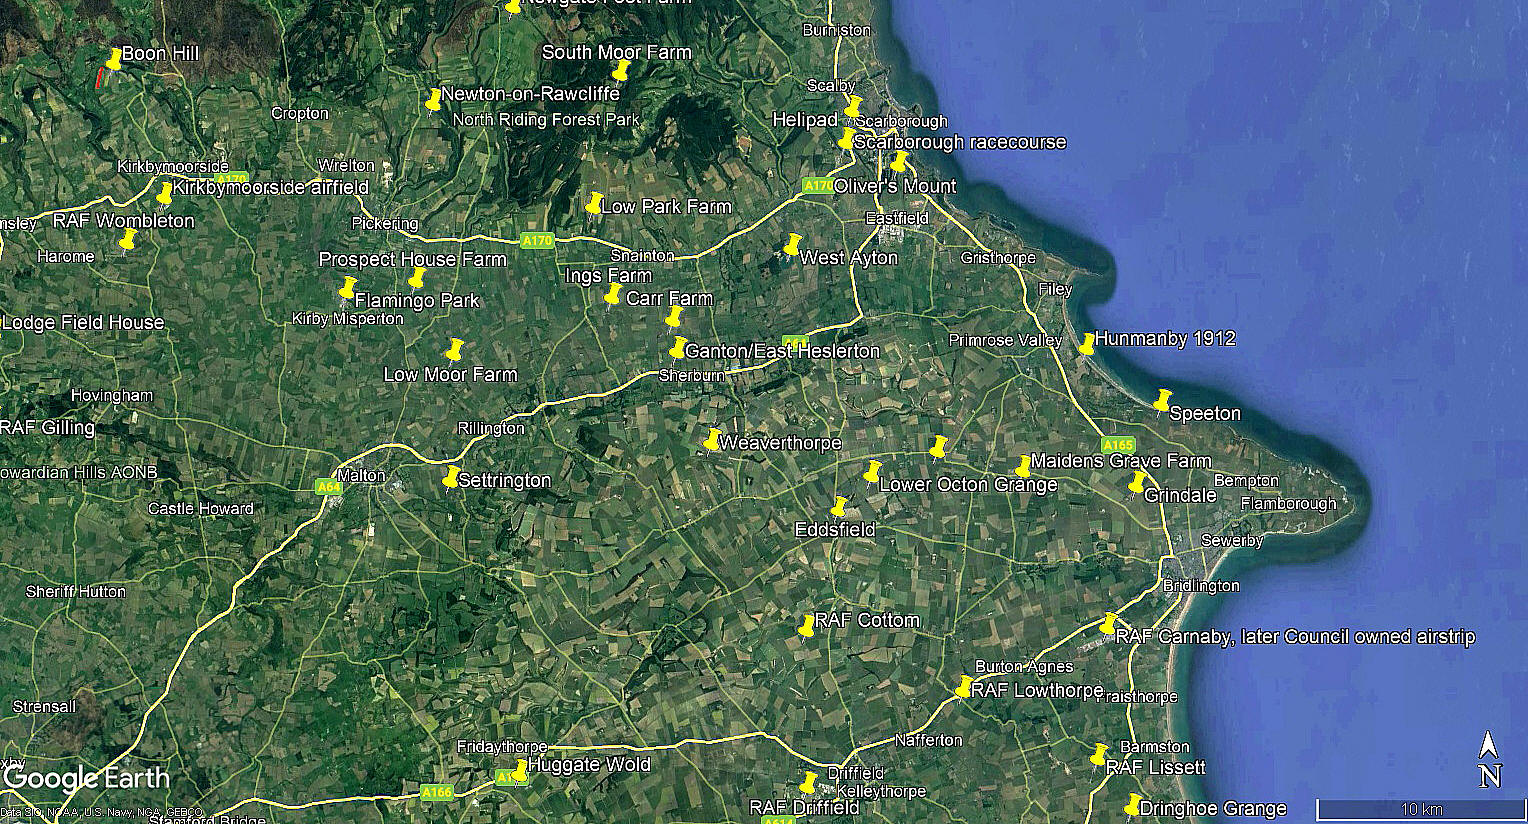Click the Eddsfield pushpin

click(840, 507)
